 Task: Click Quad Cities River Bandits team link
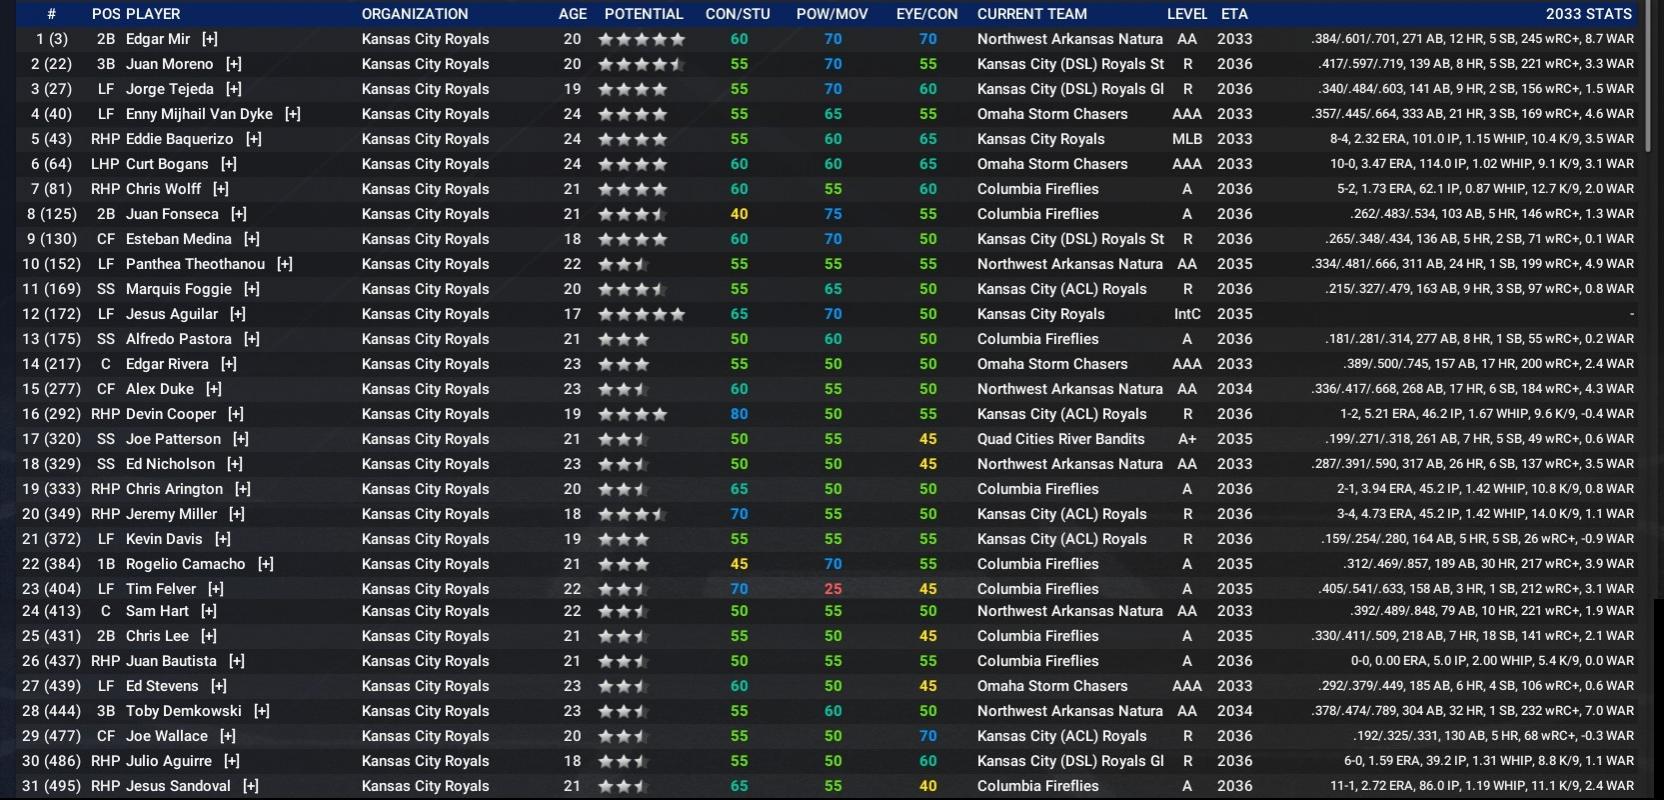[x=1060, y=439]
